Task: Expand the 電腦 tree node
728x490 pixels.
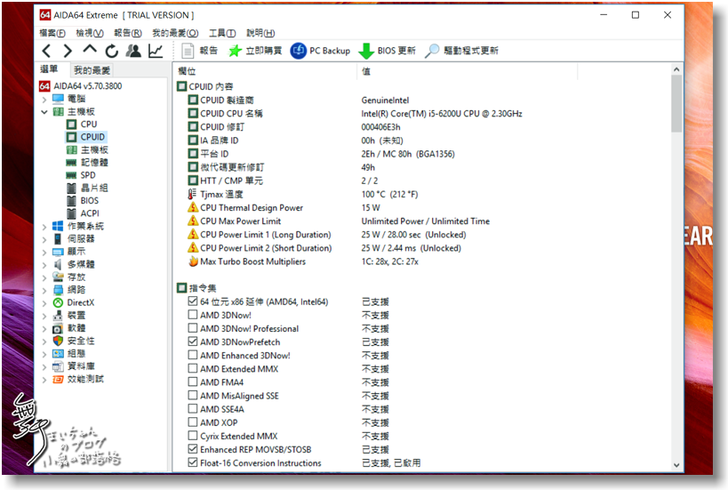Action: (44, 99)
